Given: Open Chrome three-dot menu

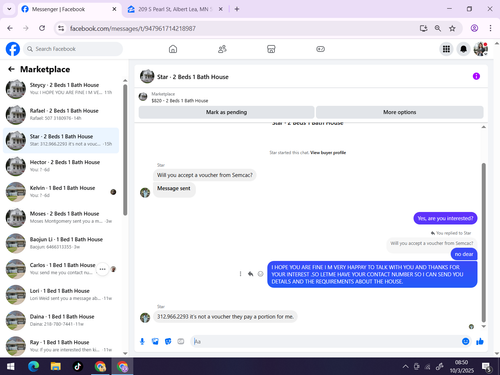Looking at the screenshot, I should 490,28.
